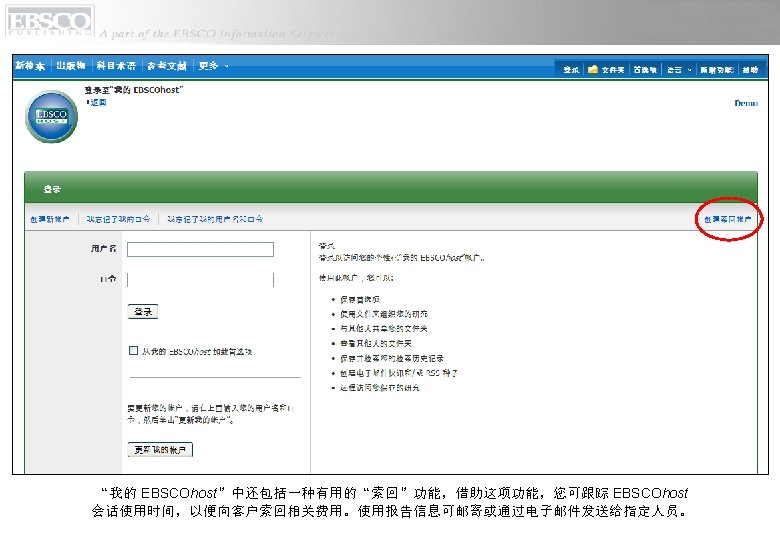Click the round EBSCO logo

coord(51,116)
